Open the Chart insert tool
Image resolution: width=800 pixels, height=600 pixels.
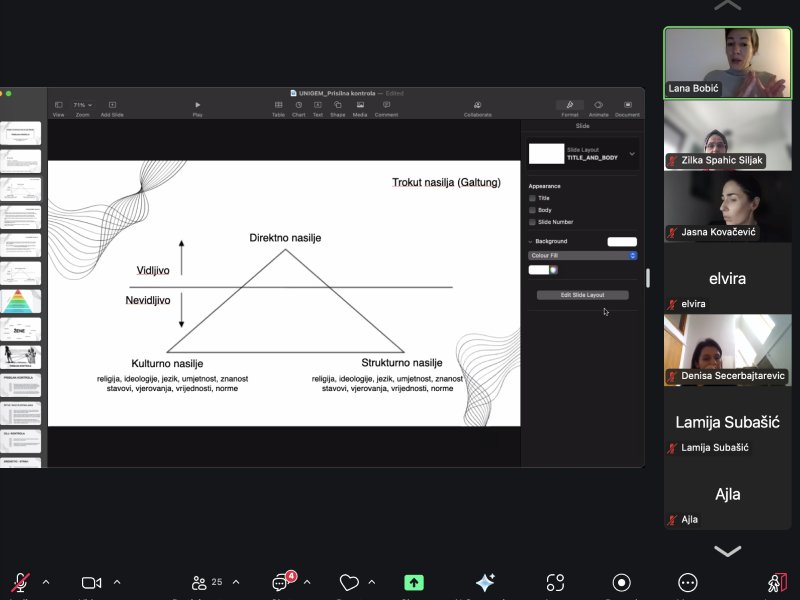[298, 105]
